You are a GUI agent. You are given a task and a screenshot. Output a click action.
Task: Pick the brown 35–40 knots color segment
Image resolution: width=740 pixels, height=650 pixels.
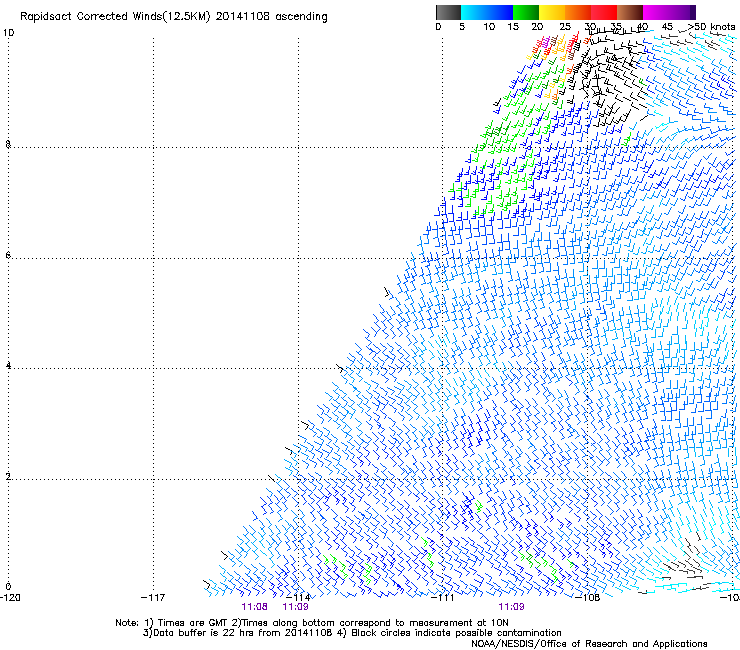pos(630,12)
